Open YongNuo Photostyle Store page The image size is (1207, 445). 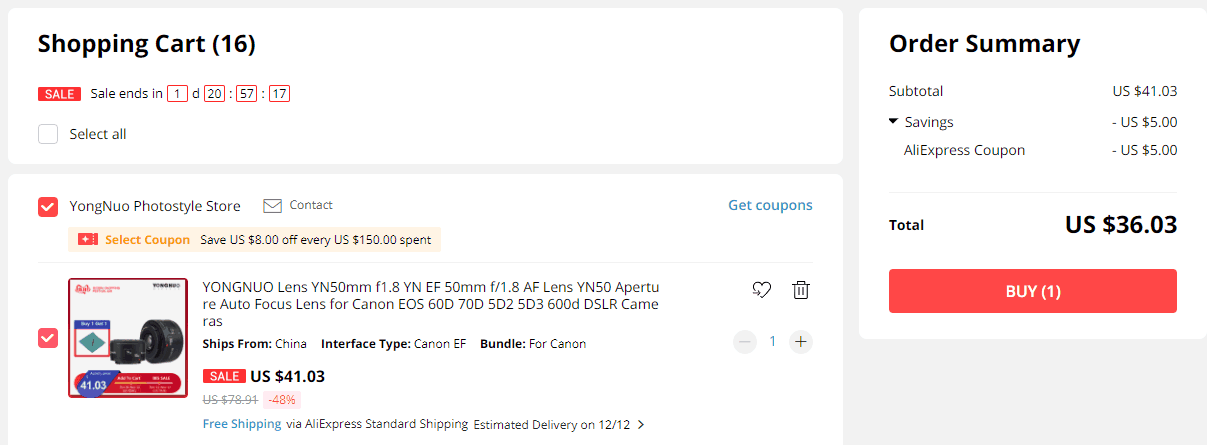pos(155,207)
